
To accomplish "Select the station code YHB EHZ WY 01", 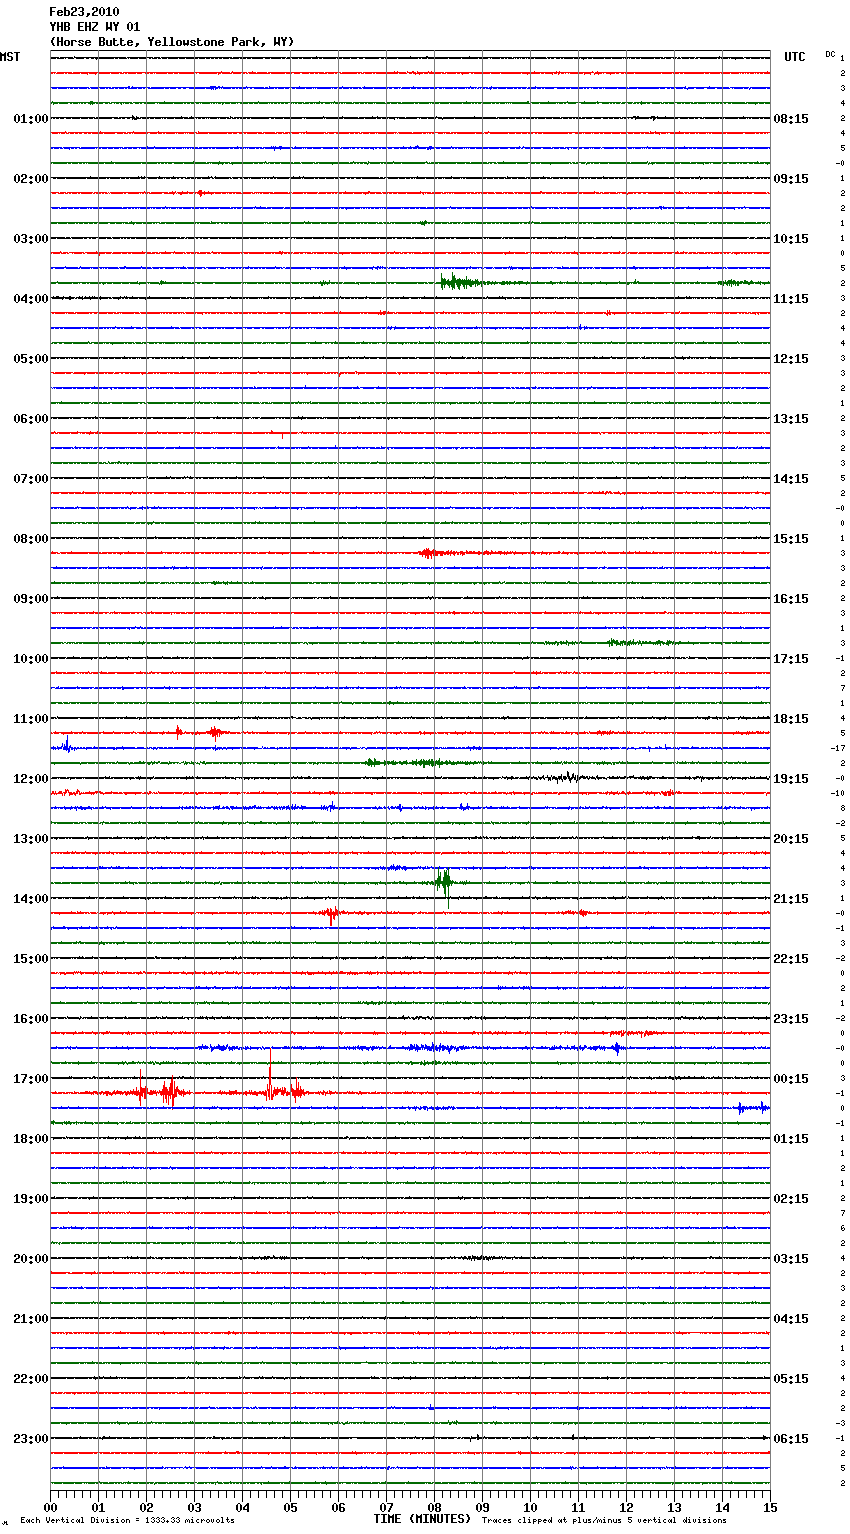I will tap(95, 27).
